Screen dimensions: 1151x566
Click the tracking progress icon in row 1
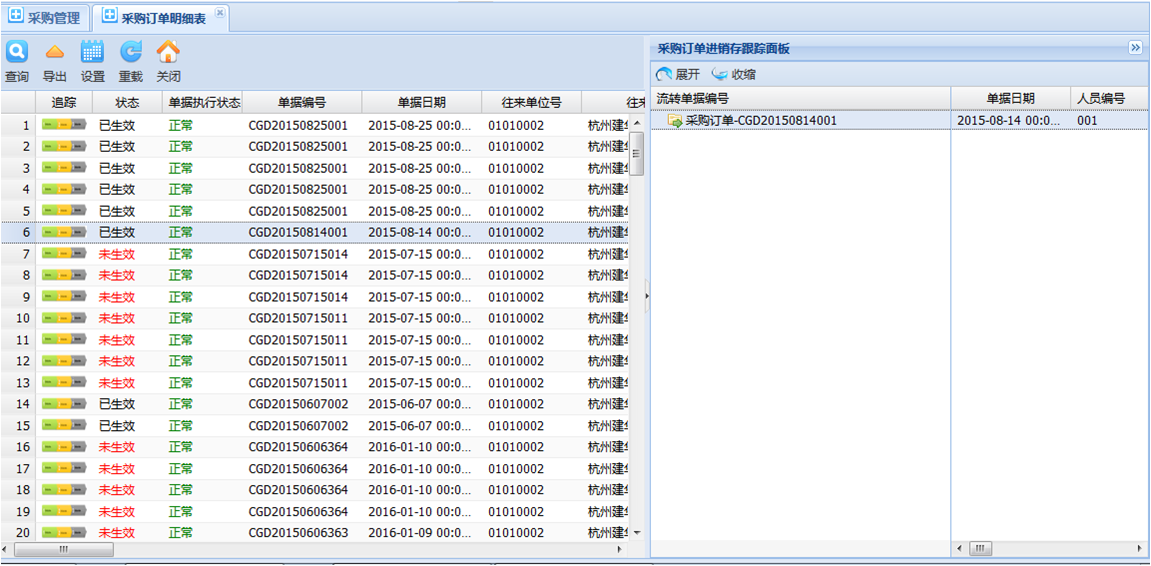pos(64,126)
